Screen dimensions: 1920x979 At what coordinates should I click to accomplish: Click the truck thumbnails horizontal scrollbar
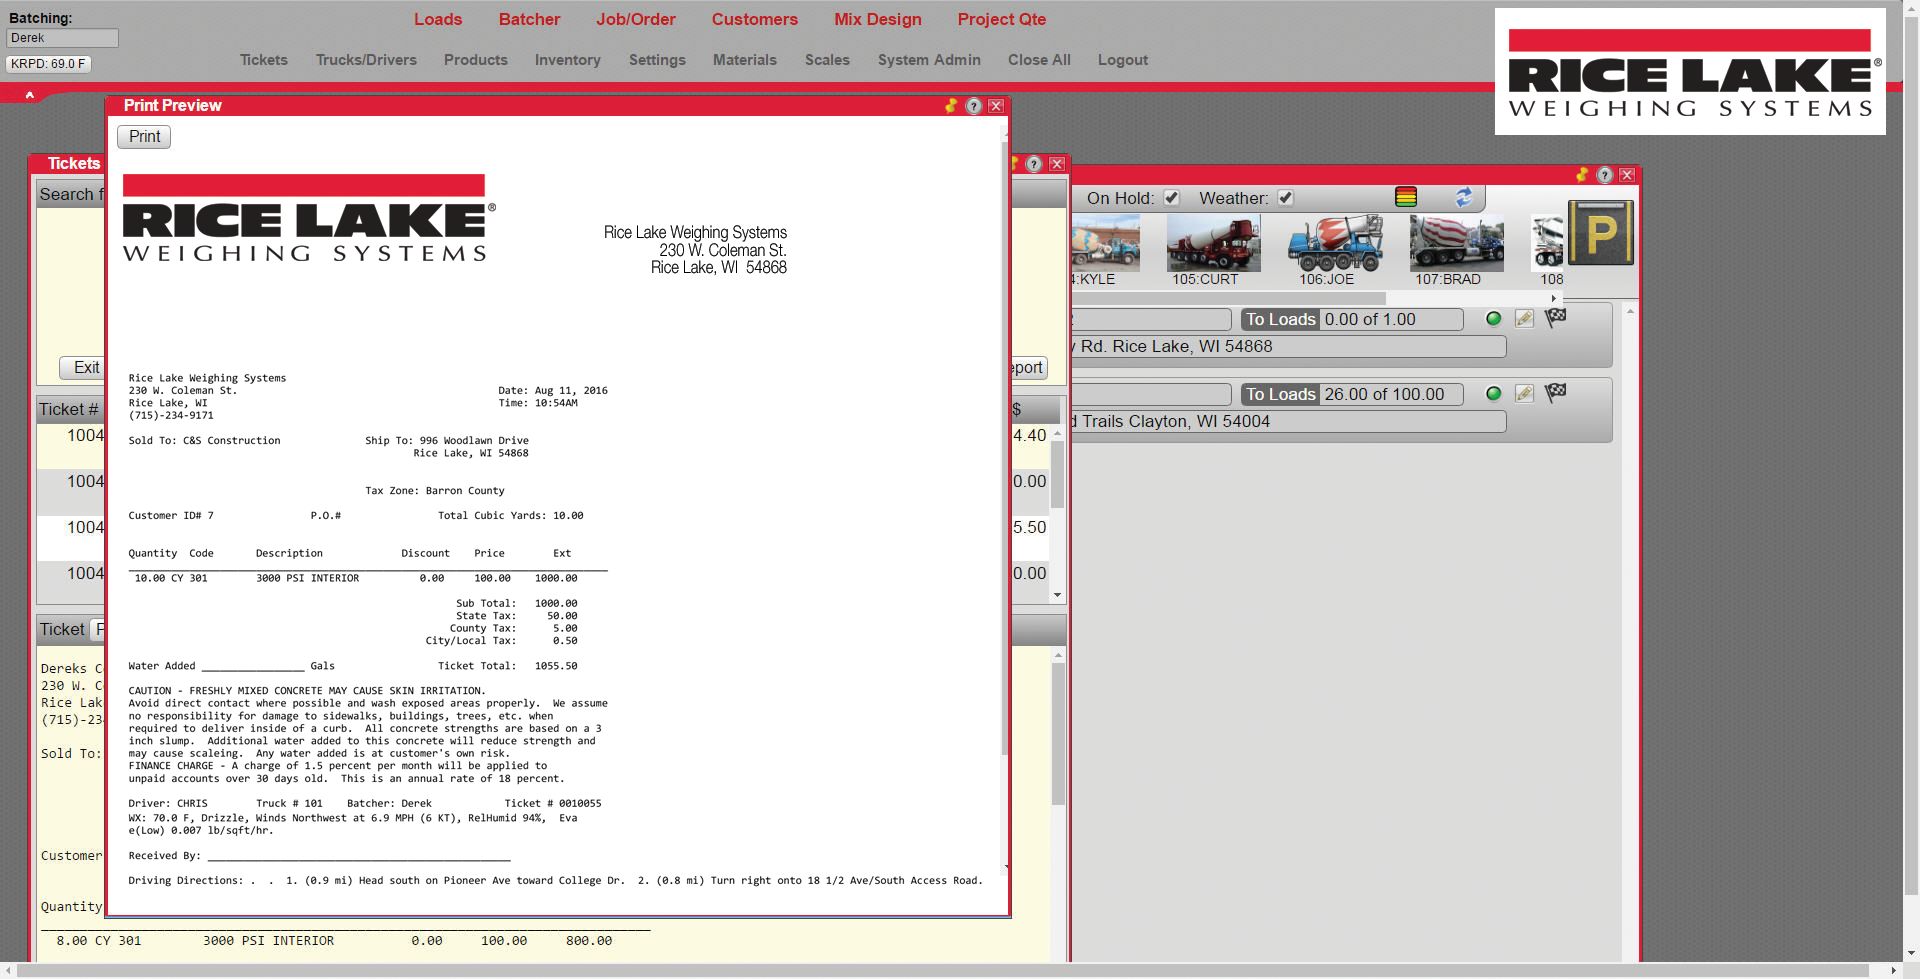click(1229, 298)
